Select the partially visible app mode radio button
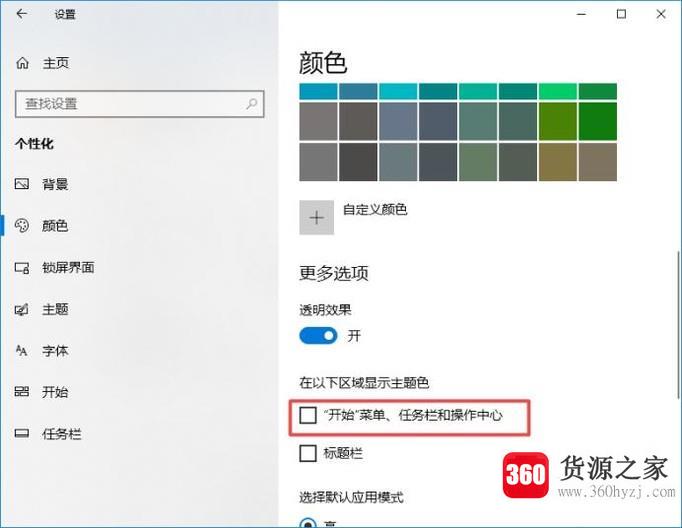This screenshot has width=682, height=528. click(x=308, y=523)
